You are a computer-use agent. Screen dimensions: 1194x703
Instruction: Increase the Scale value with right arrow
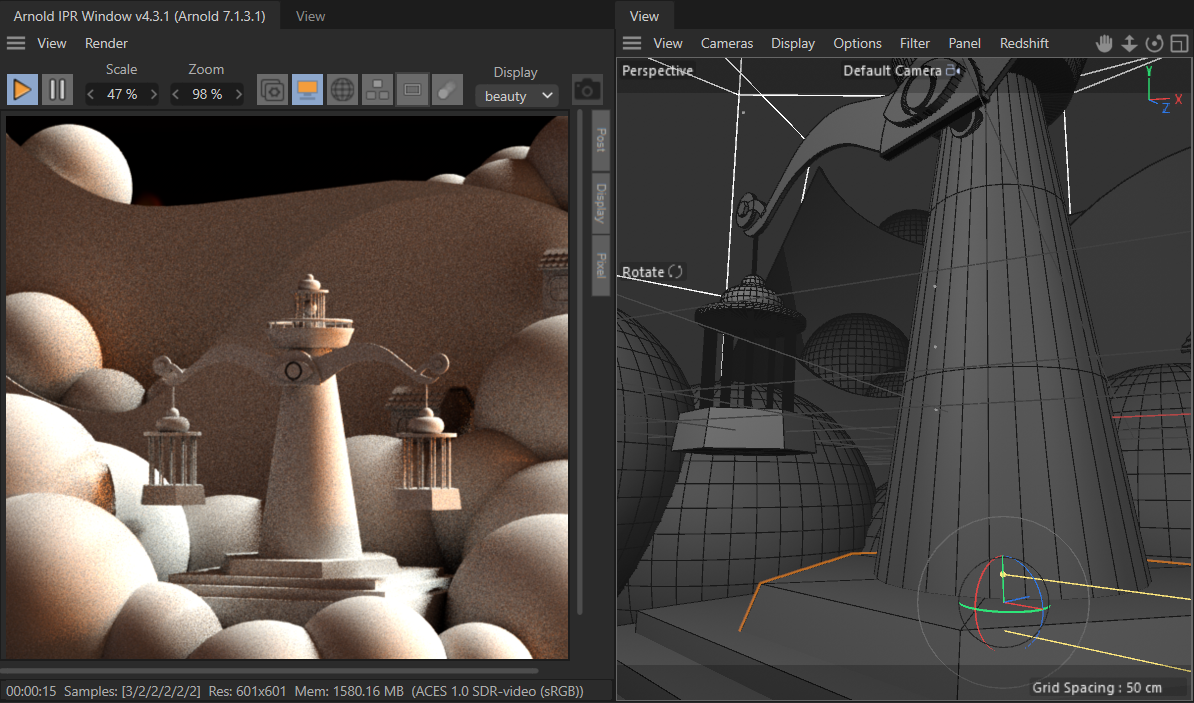[x=153, y=94]
